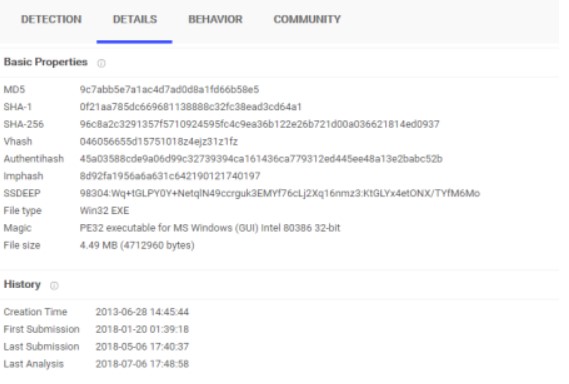
Task: Click the MD5 label
Action: point(14,90)
